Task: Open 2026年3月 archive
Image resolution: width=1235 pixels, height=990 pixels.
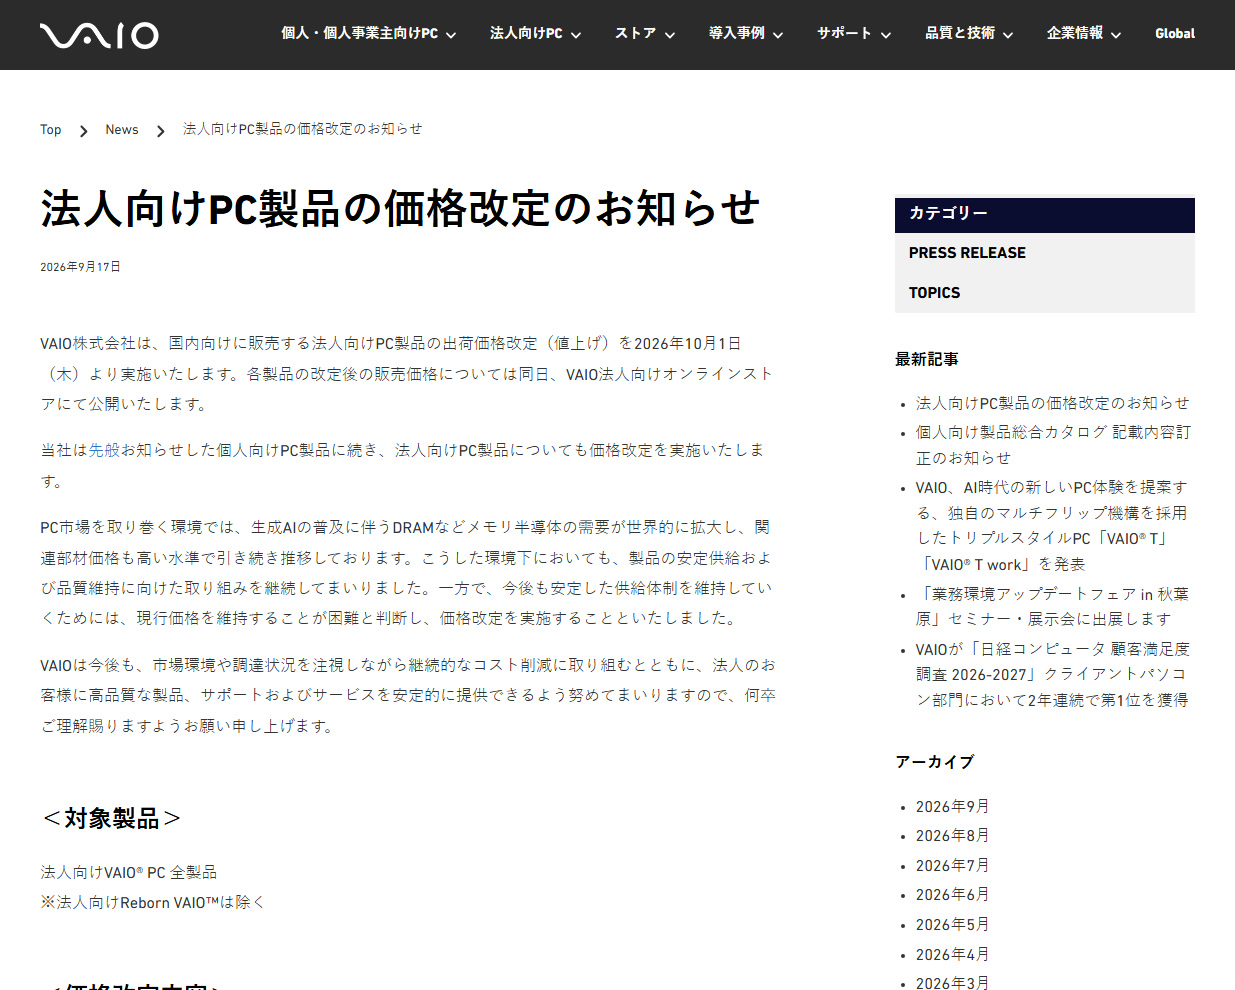Action: (952, 983)
